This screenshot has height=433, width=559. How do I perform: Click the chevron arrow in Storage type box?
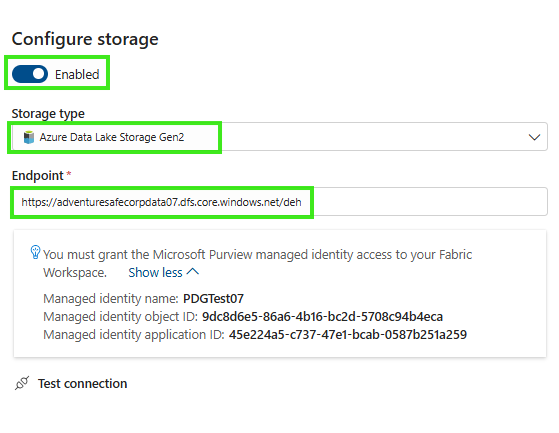[534, 137]
